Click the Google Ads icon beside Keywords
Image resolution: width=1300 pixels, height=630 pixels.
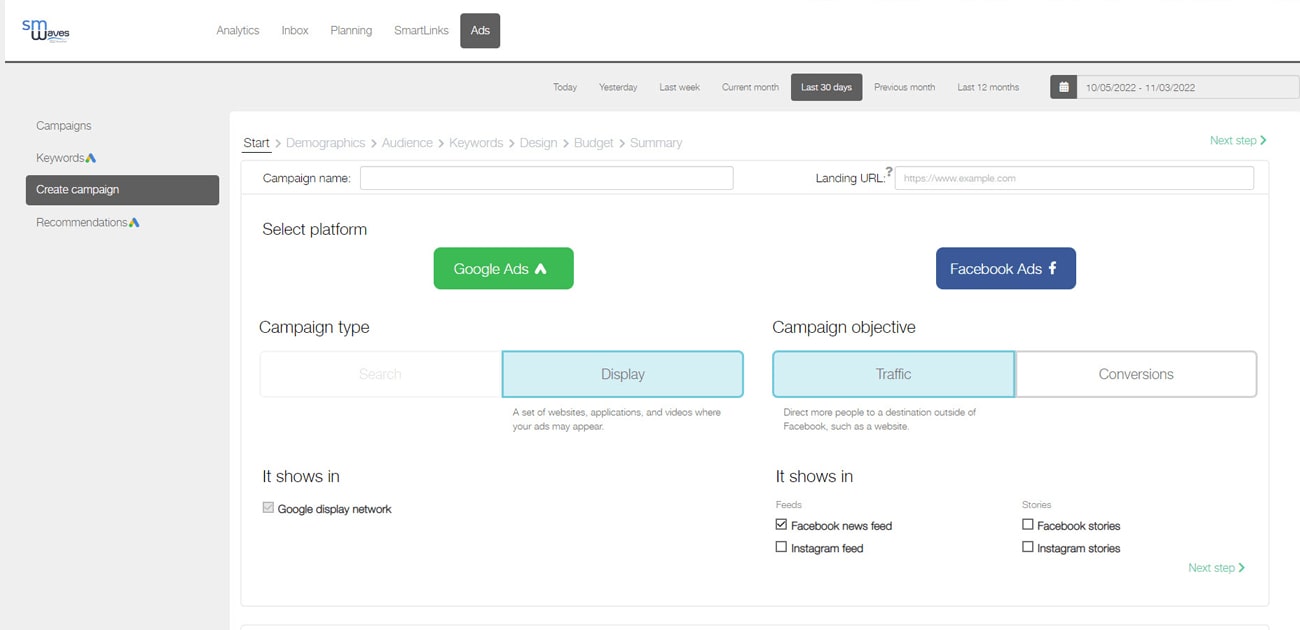[x=91, y=158]
